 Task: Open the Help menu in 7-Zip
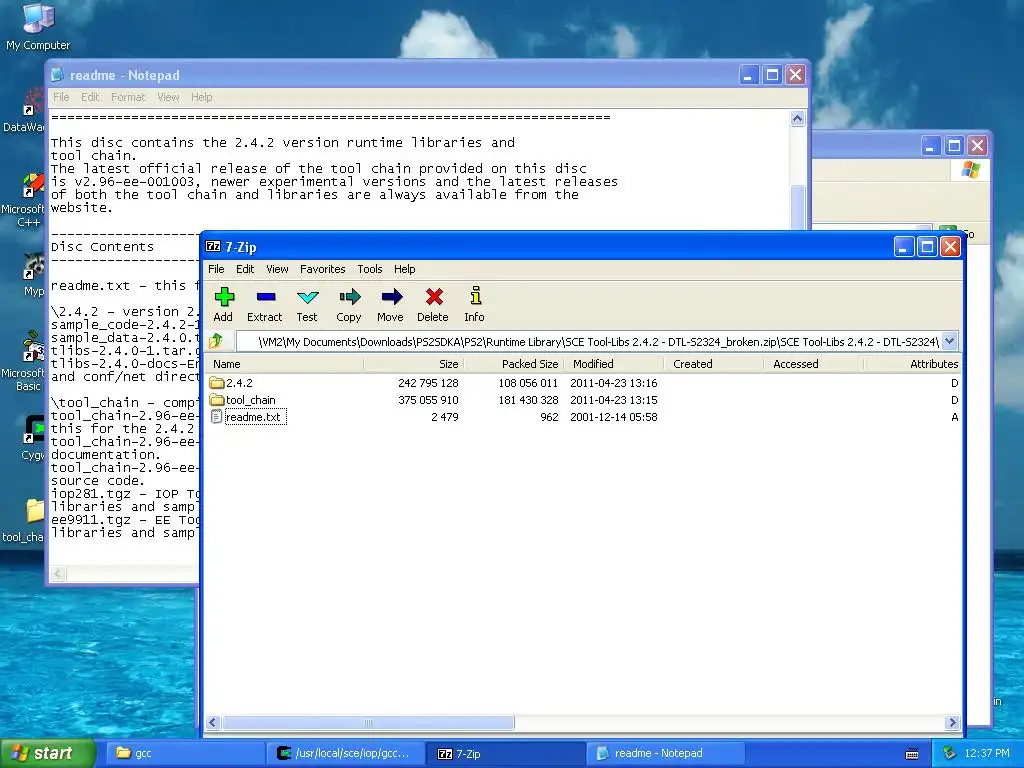(x=404, y=269)
